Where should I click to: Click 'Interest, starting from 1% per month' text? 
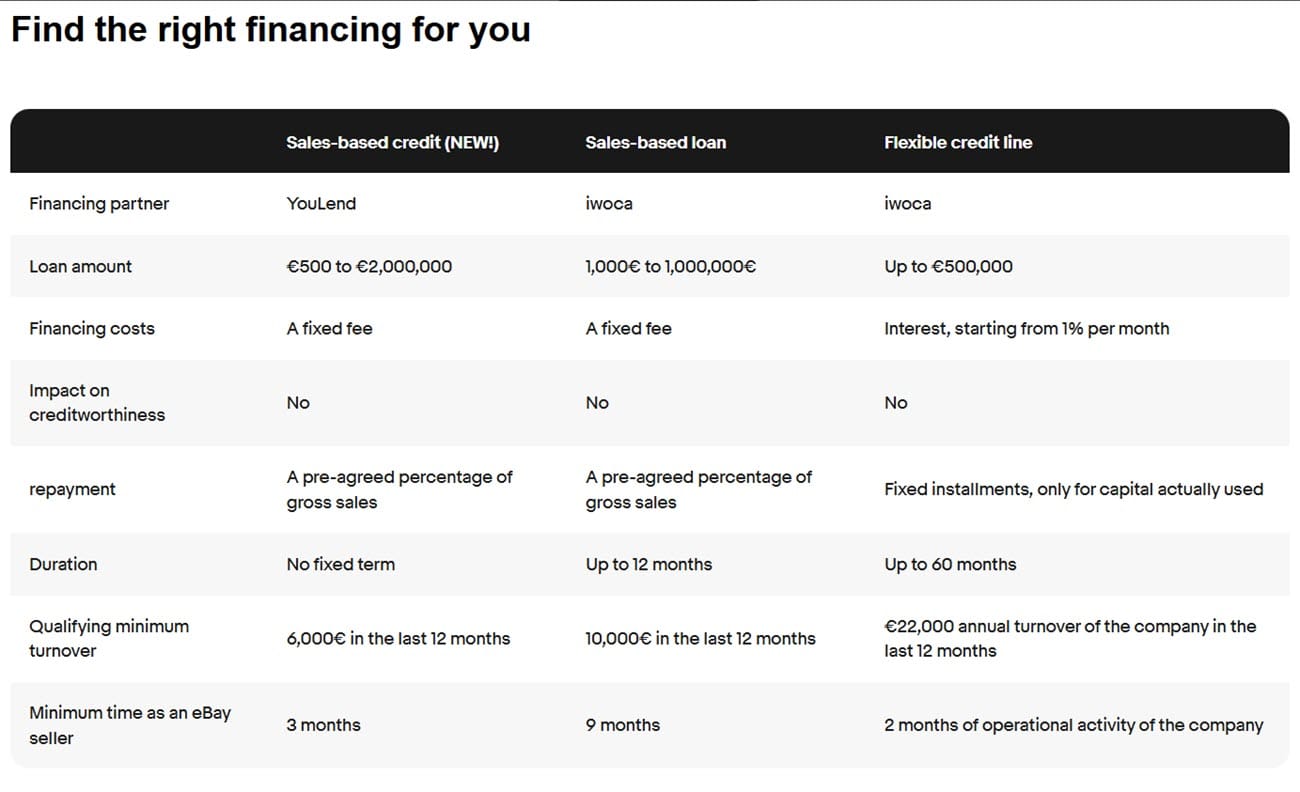click(1026, 329)
